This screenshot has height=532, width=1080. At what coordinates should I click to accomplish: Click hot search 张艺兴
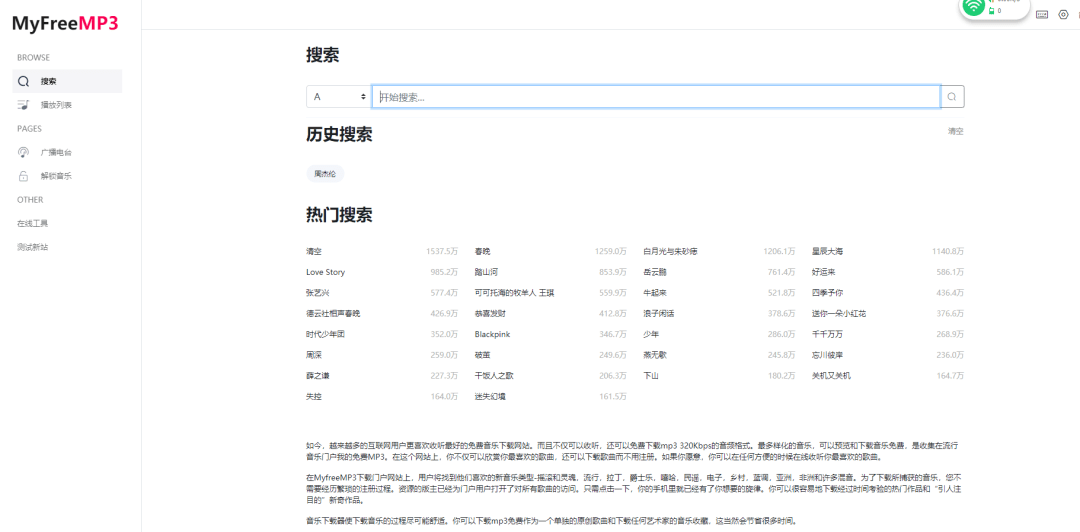coord(318,293)
